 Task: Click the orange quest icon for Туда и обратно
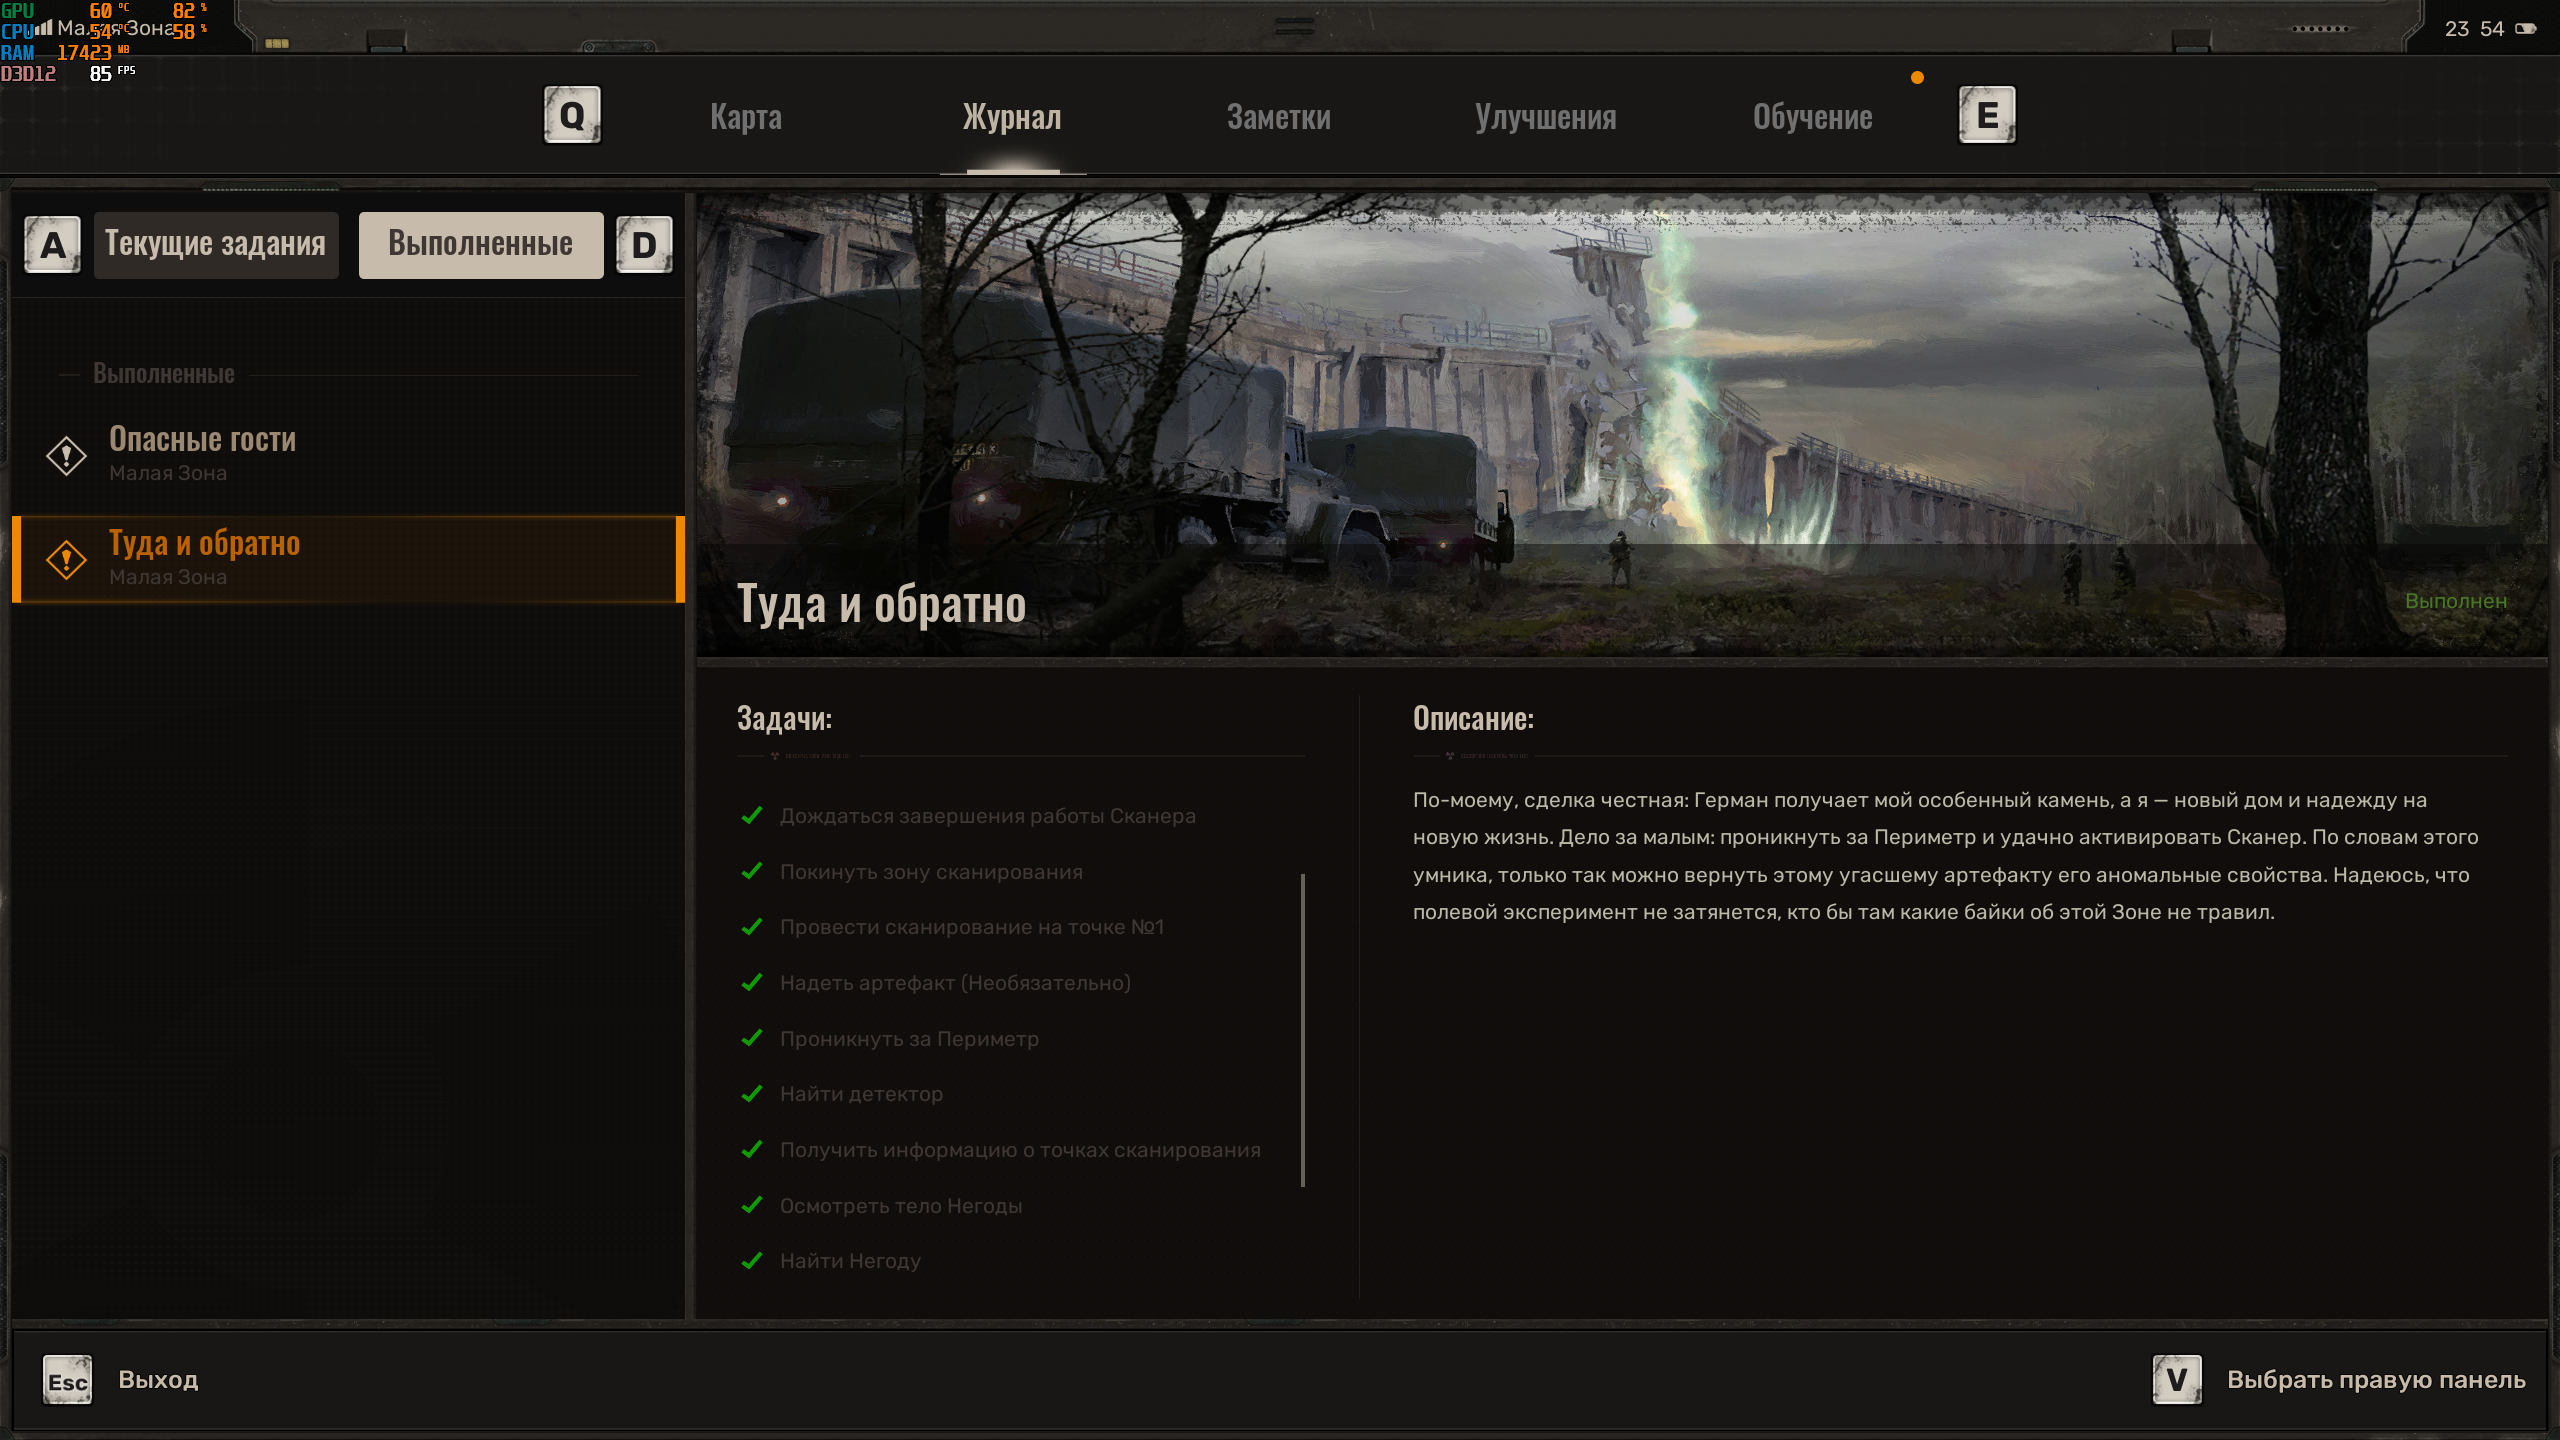[x=66, y=559]
